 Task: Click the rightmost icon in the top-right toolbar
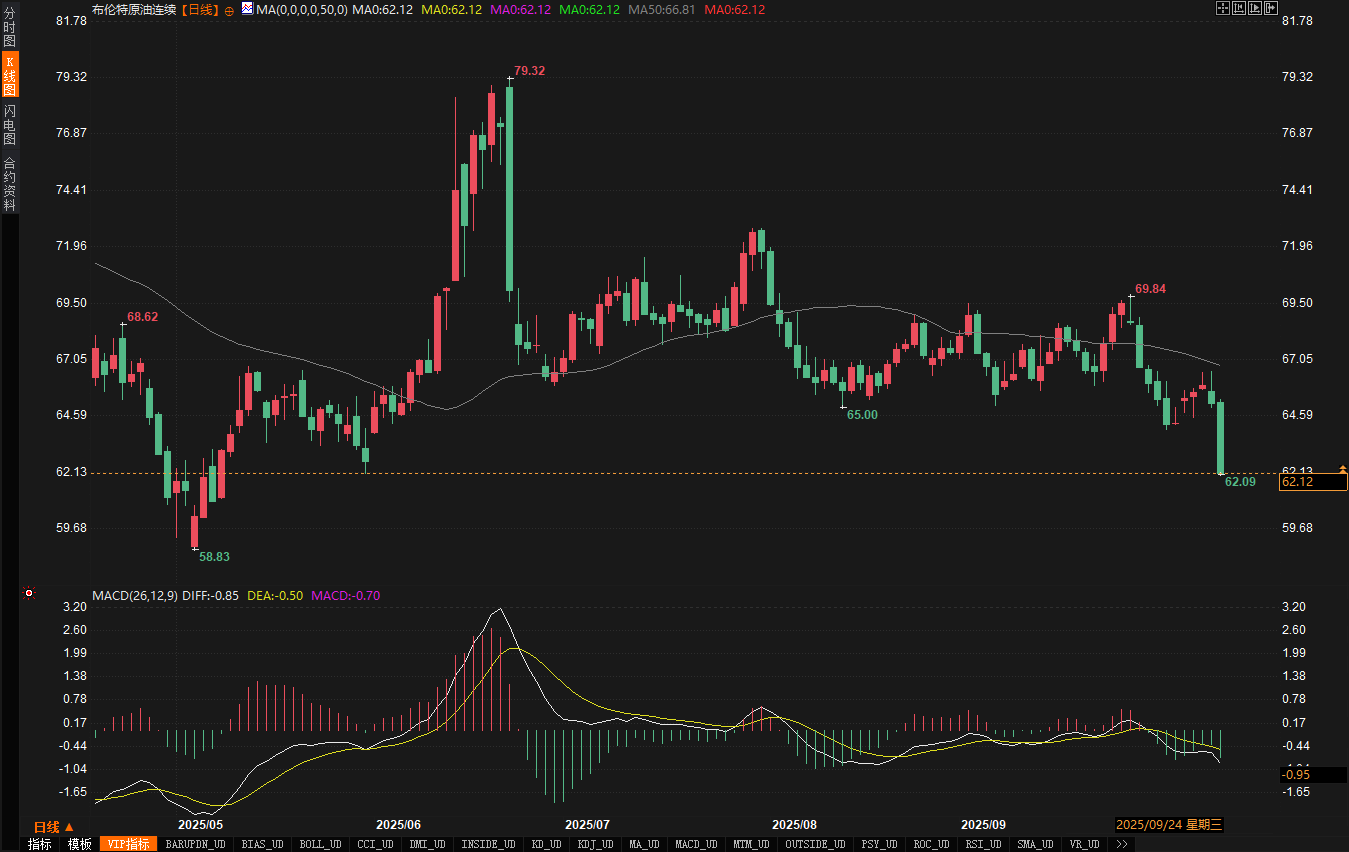pos(1272,8)
